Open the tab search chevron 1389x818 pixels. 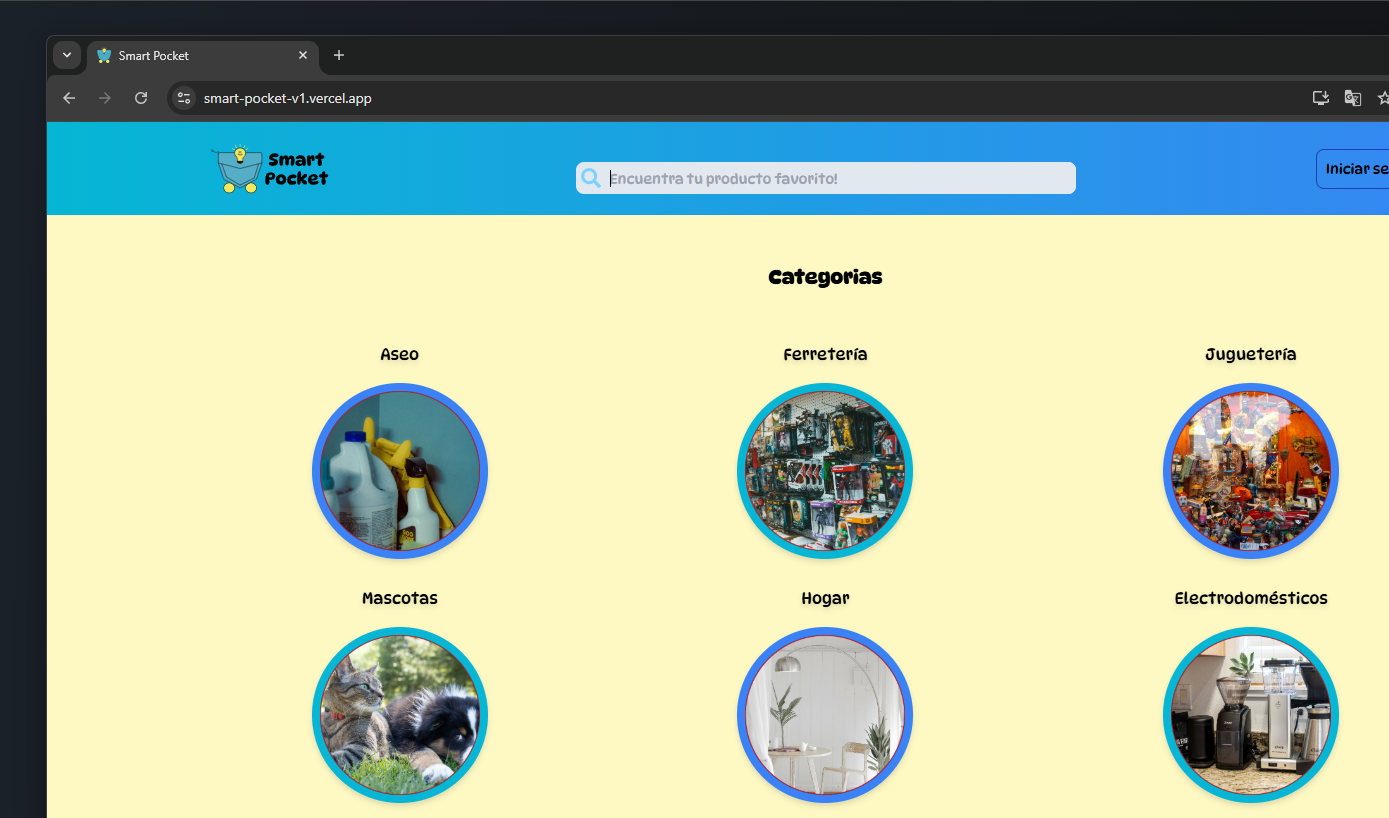coord(66,55)
